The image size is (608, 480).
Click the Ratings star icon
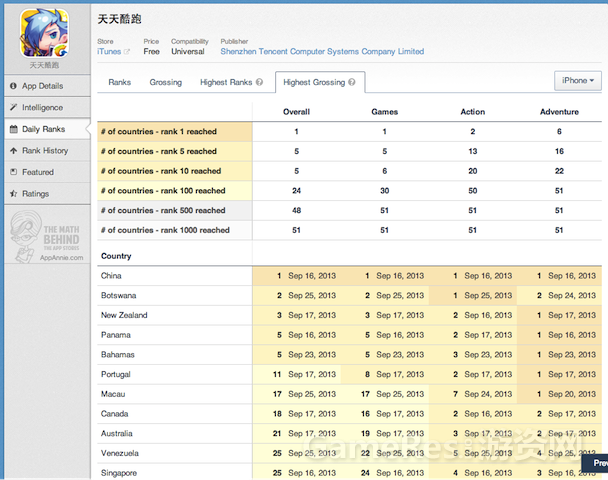click(13, 193)
